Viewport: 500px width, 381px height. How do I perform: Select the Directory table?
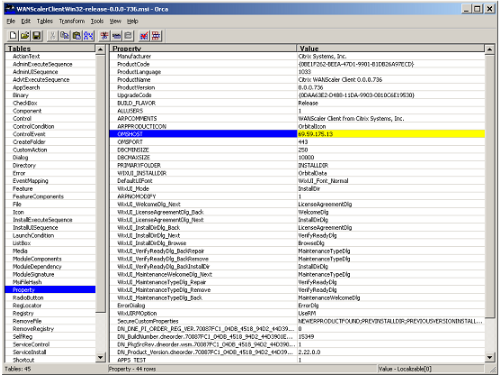24,165
